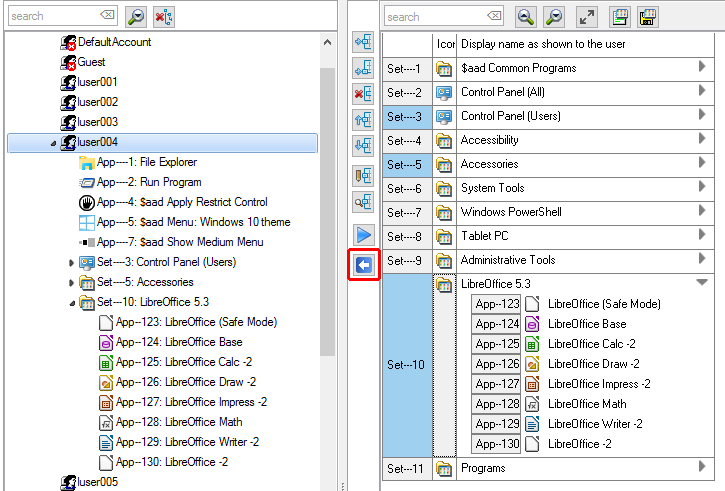This screenshot has width=725, height=491.
Task: Click the right panel search field
Action: coord(438,16)
